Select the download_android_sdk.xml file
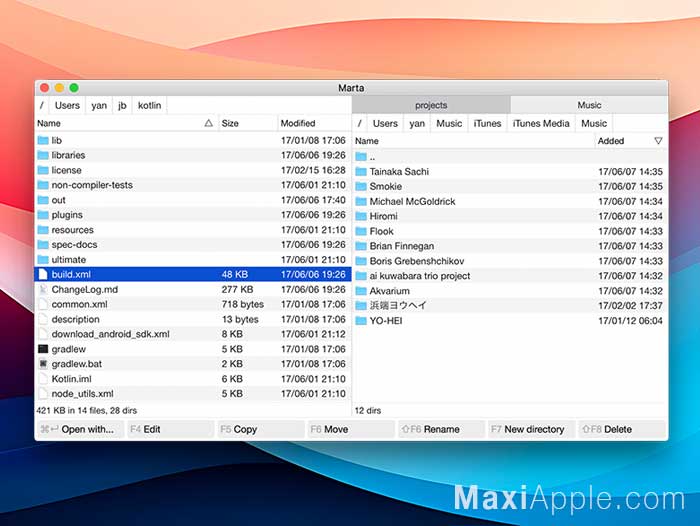700x526 pixels. pyautogui.click(x=193, y=334)
